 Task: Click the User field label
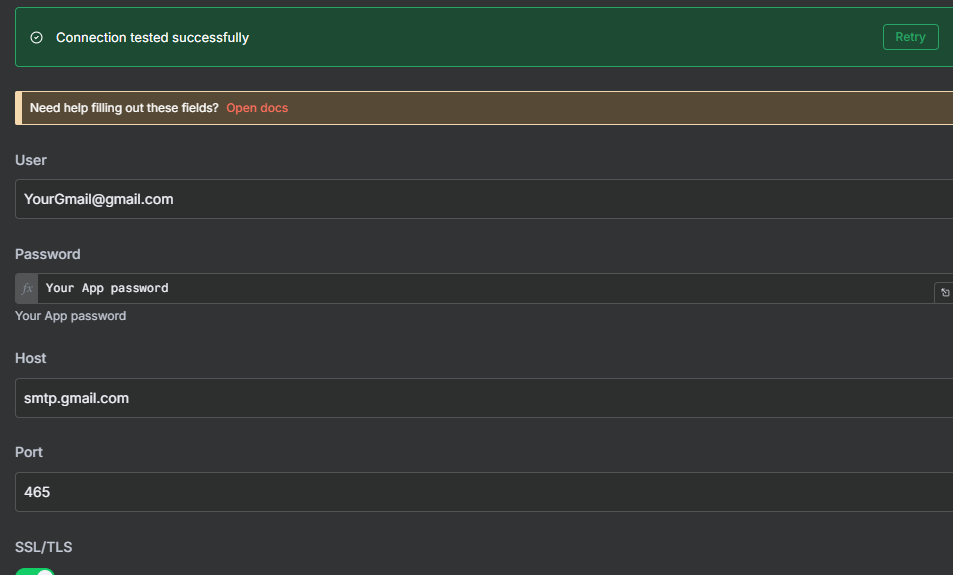[x=31, y=160]
